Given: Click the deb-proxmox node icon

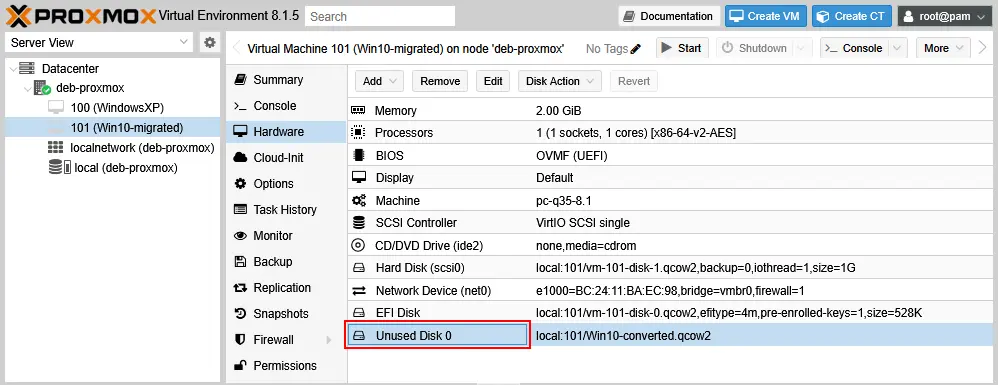Looking at the screenshot, I should tap(42, 88).
